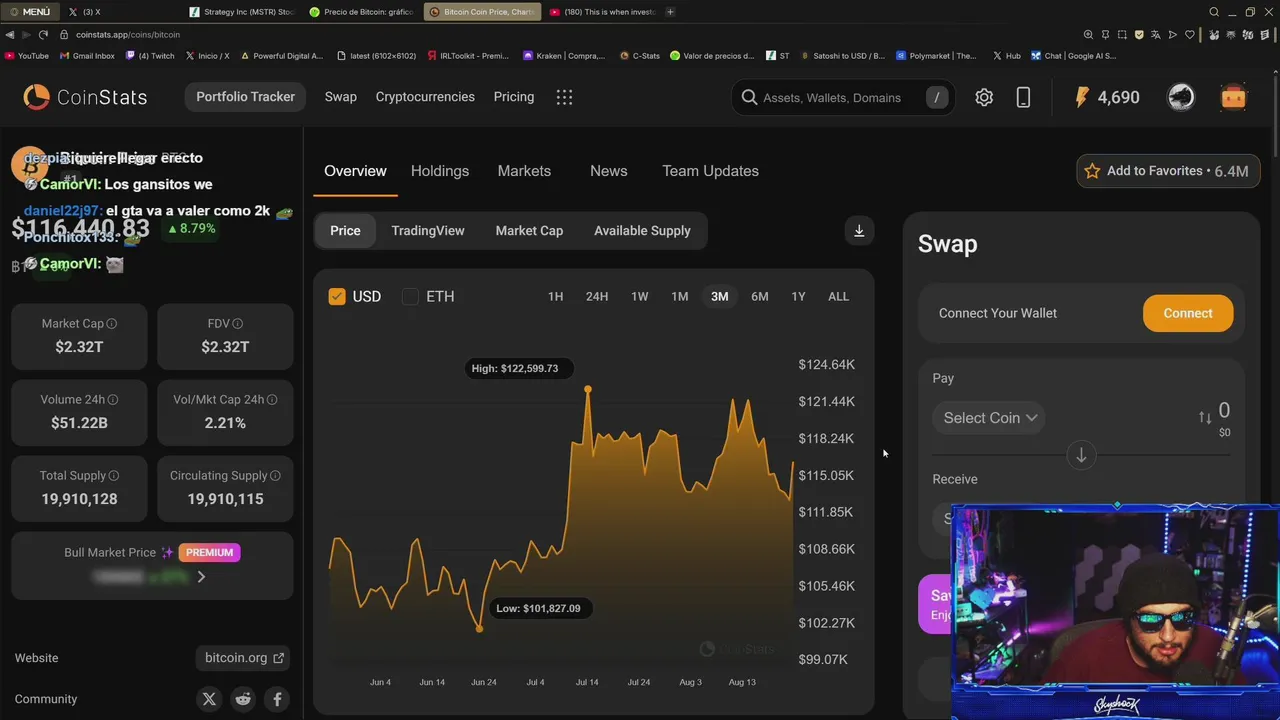Click the browser search magnifier icon
This screenshot has height=720, width=1280.
(1214, 12)
